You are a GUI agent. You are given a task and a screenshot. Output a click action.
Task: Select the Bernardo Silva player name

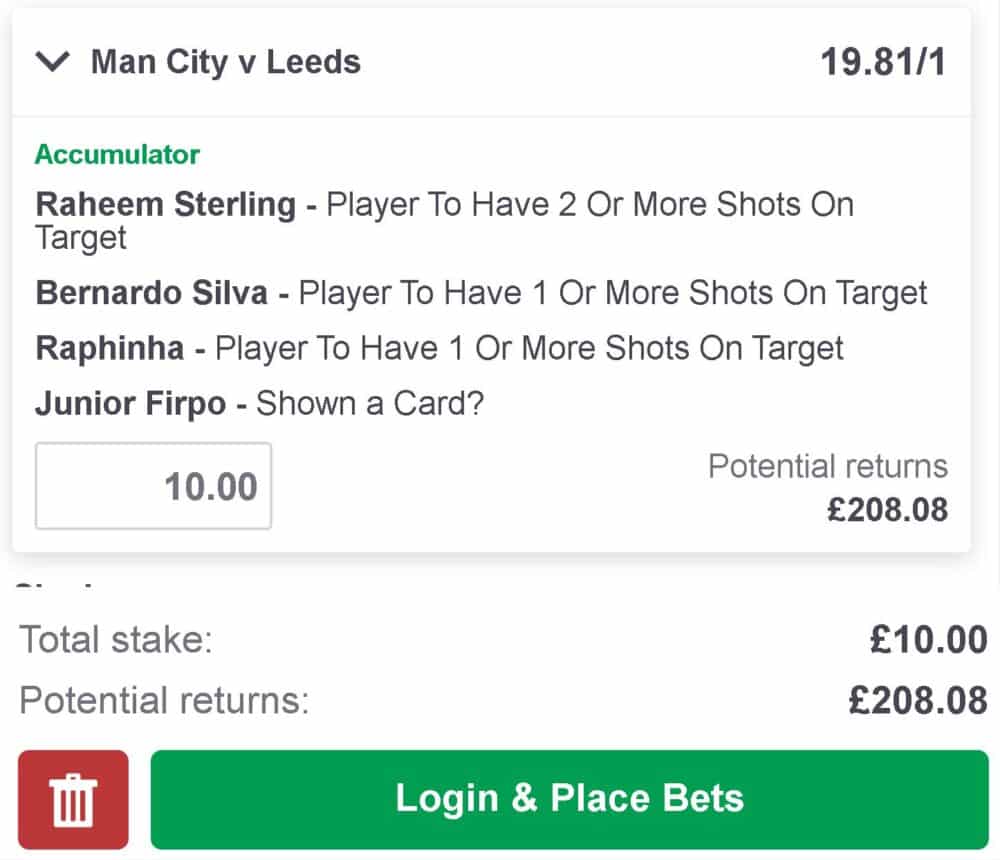point(151,293)
